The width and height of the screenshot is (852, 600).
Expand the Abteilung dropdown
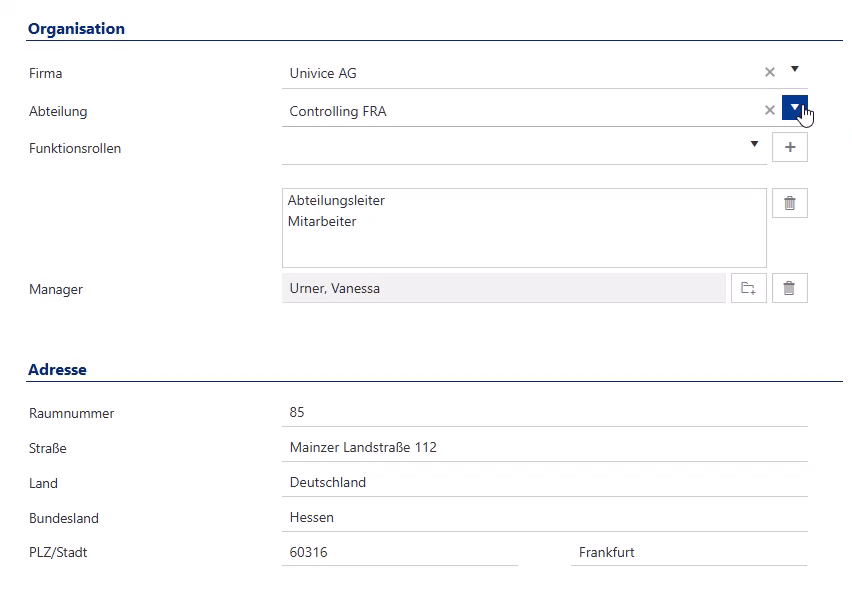click(x=794, y=108)
